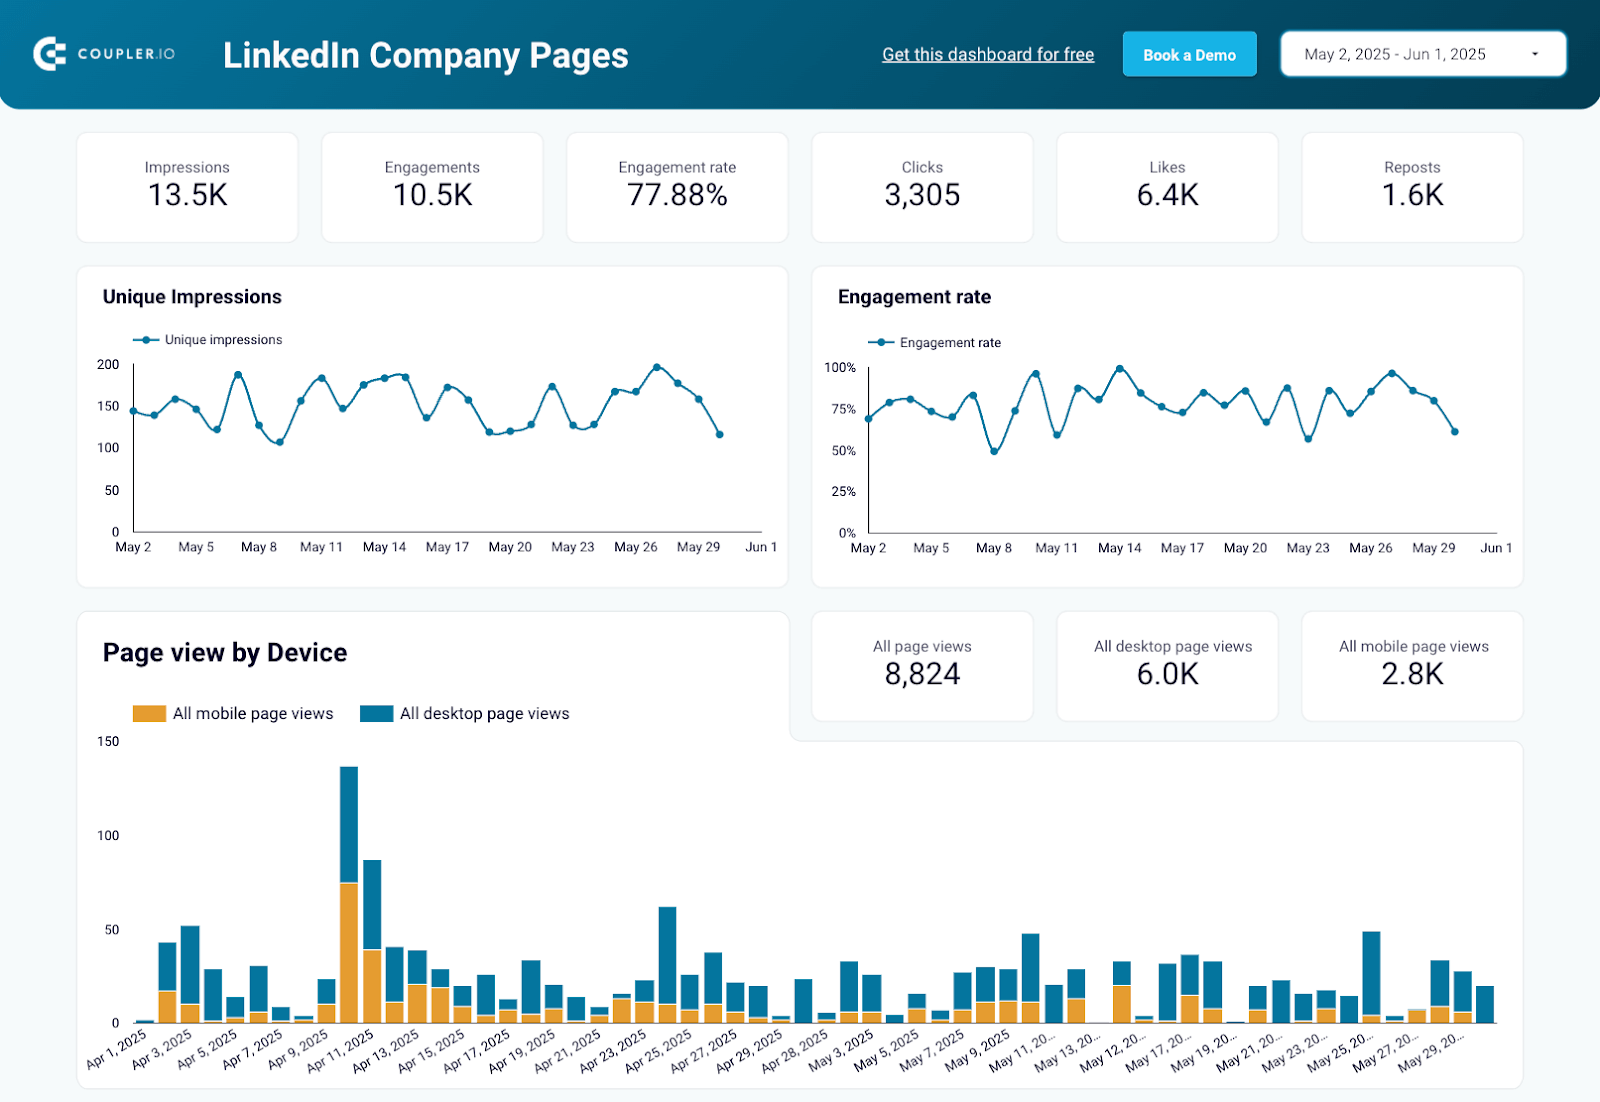This screenshot has width=1600, height=1102.
Task: Click the Engagement rate chart title
Action: (914, 297)
